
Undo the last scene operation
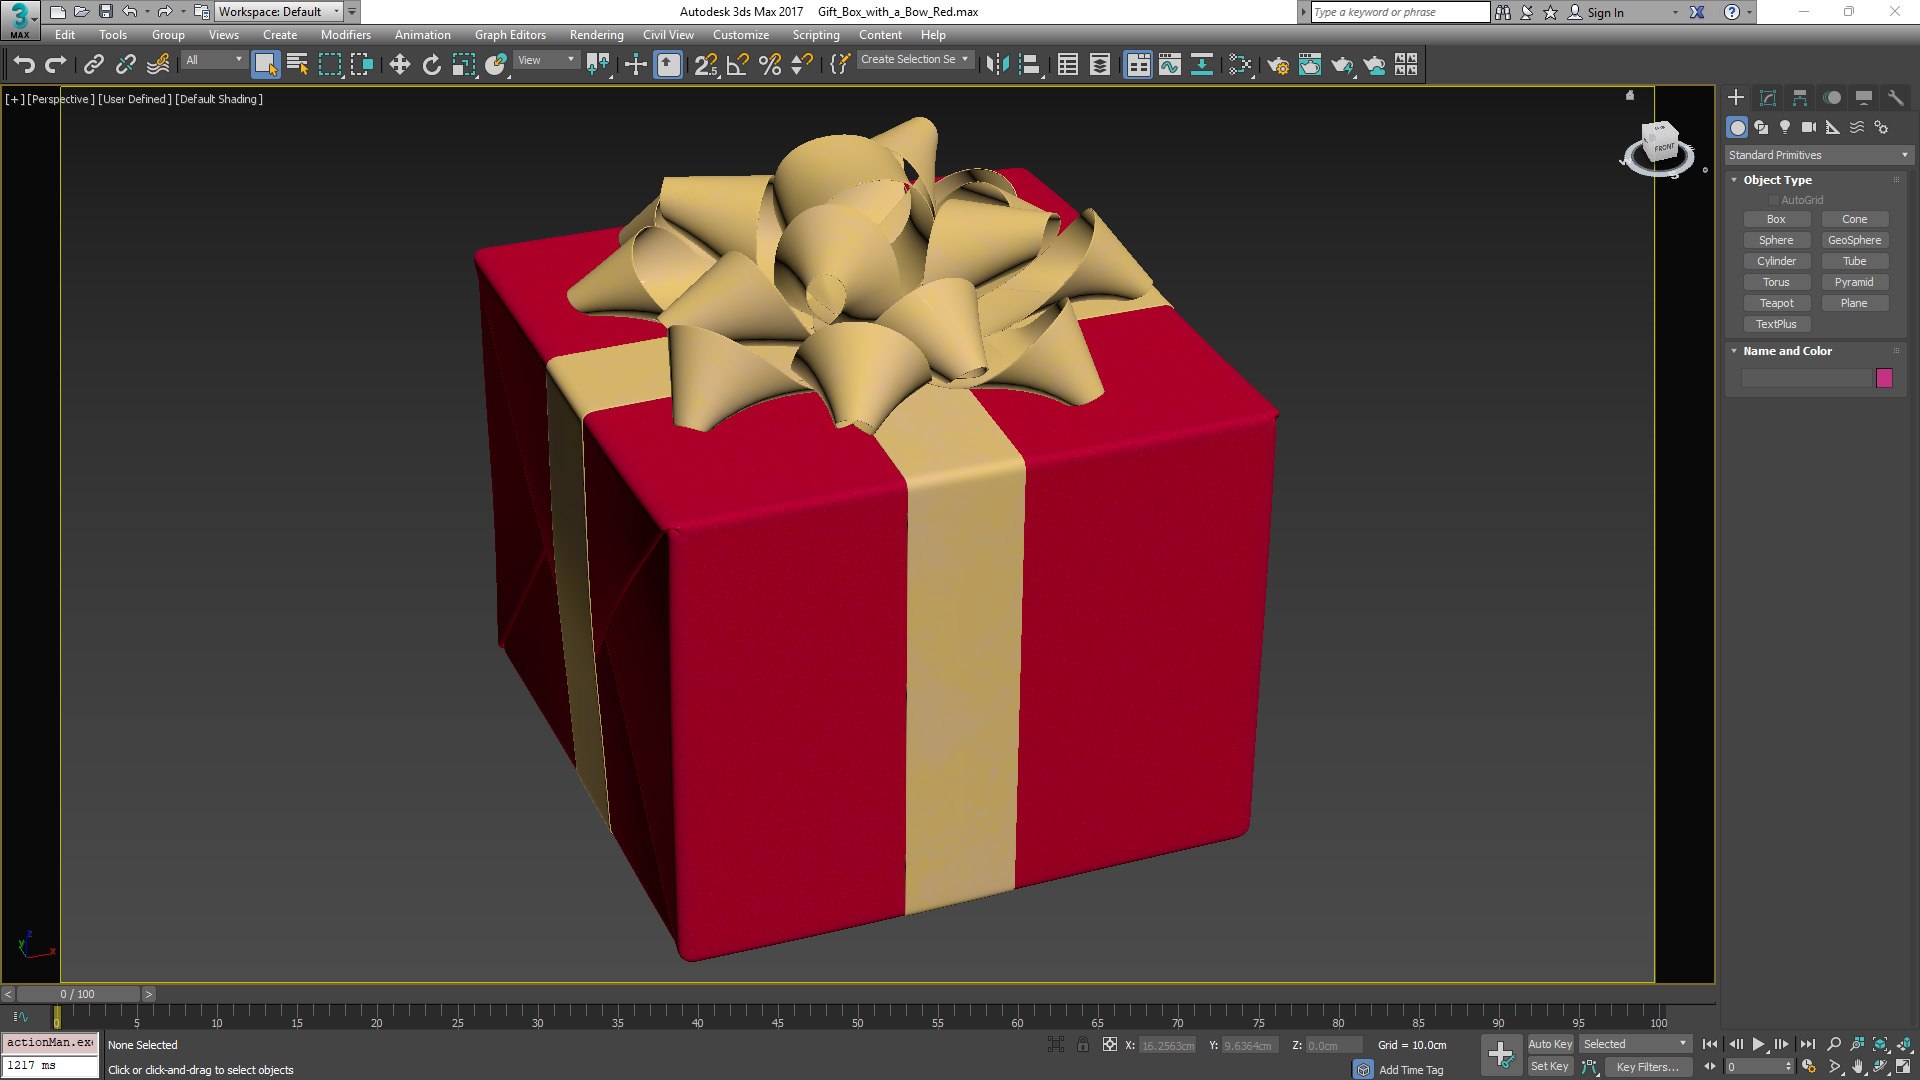point(24,65)
